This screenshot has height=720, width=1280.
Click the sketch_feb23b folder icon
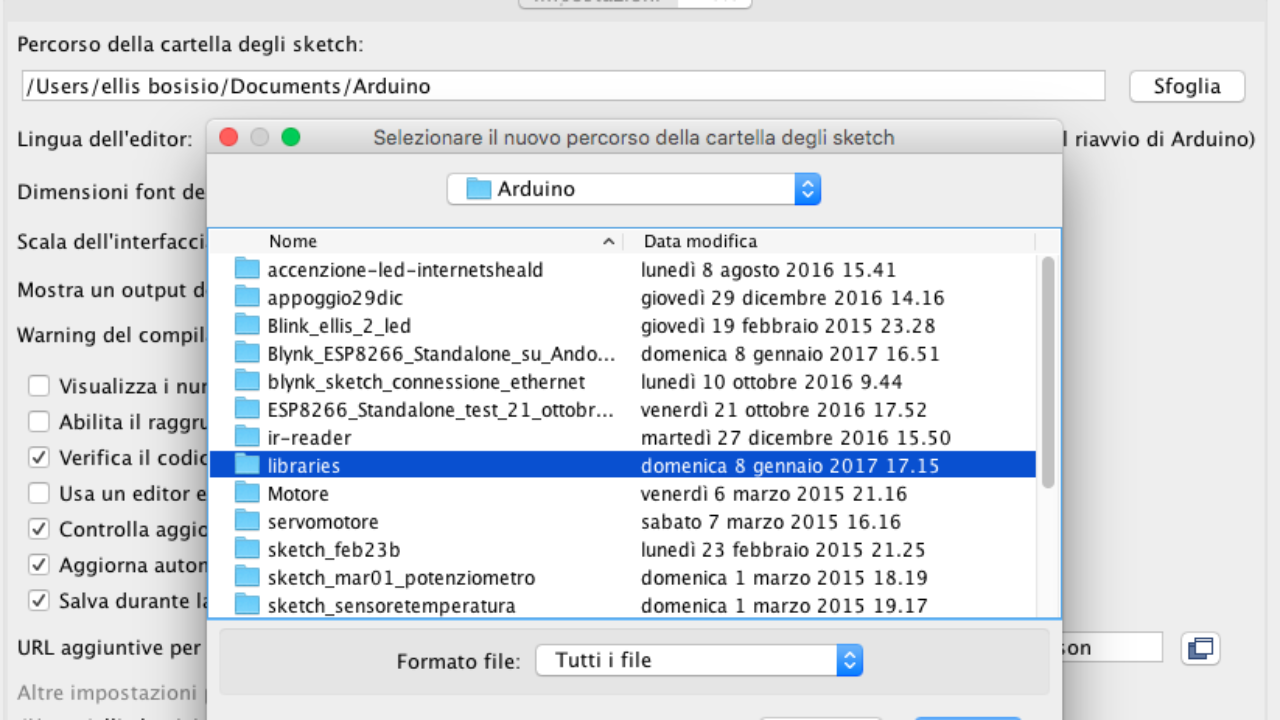tap(246, 550)
